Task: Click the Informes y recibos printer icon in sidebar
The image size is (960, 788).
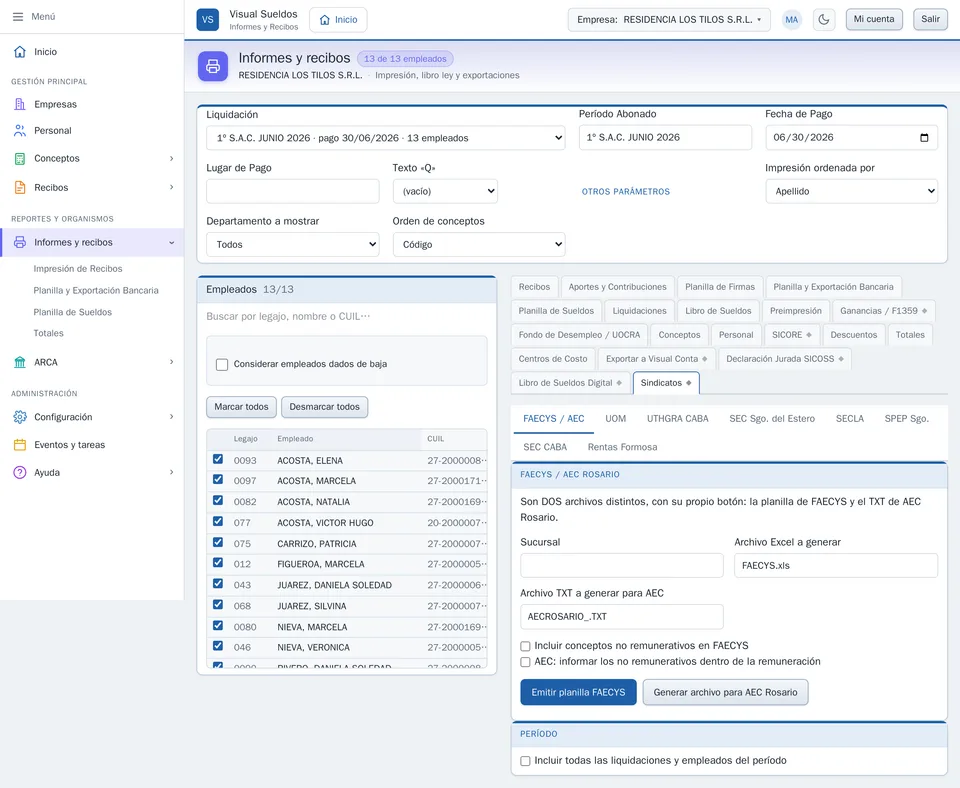Action: click(20, 242)
